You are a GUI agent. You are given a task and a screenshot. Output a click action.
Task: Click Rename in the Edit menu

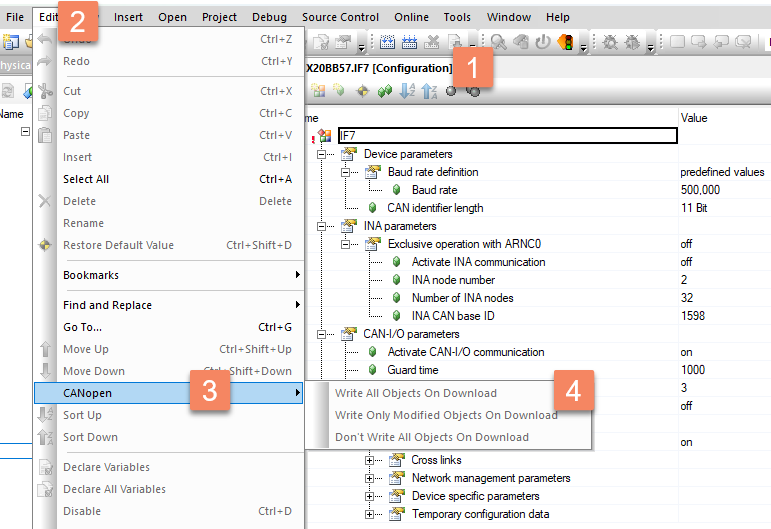tap(168, 223)
